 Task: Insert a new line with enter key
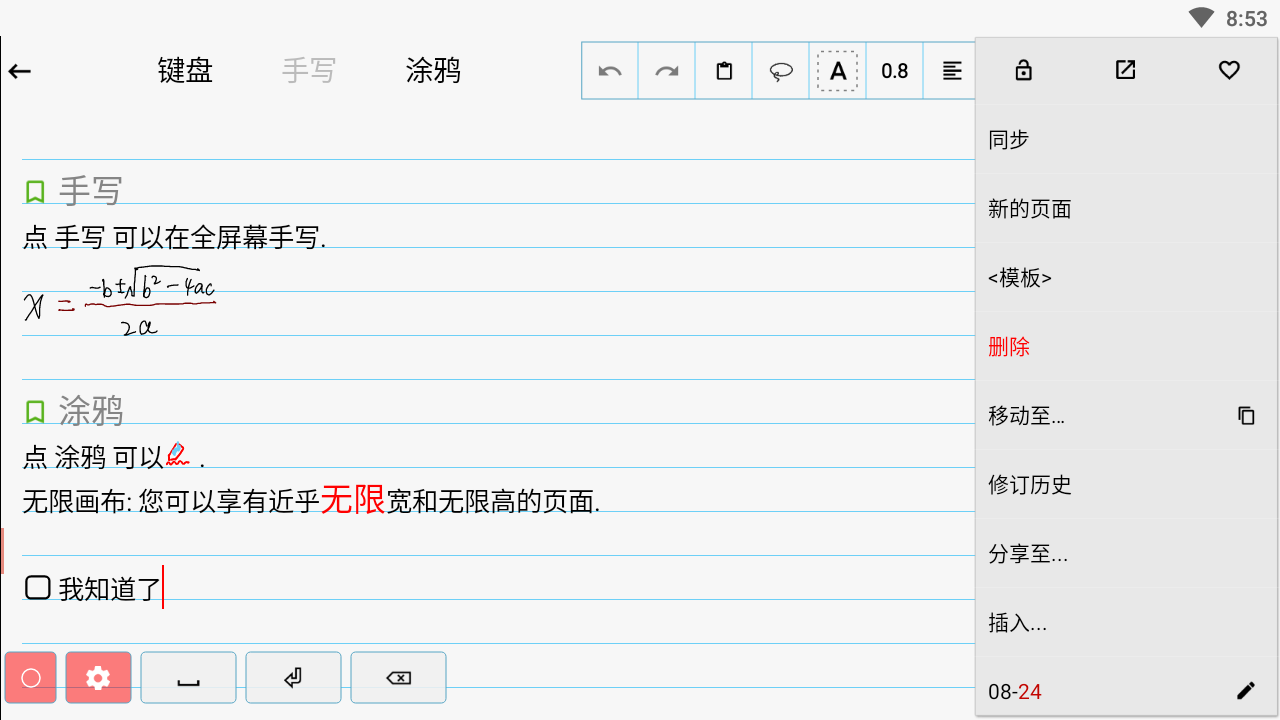pos(293,678)
